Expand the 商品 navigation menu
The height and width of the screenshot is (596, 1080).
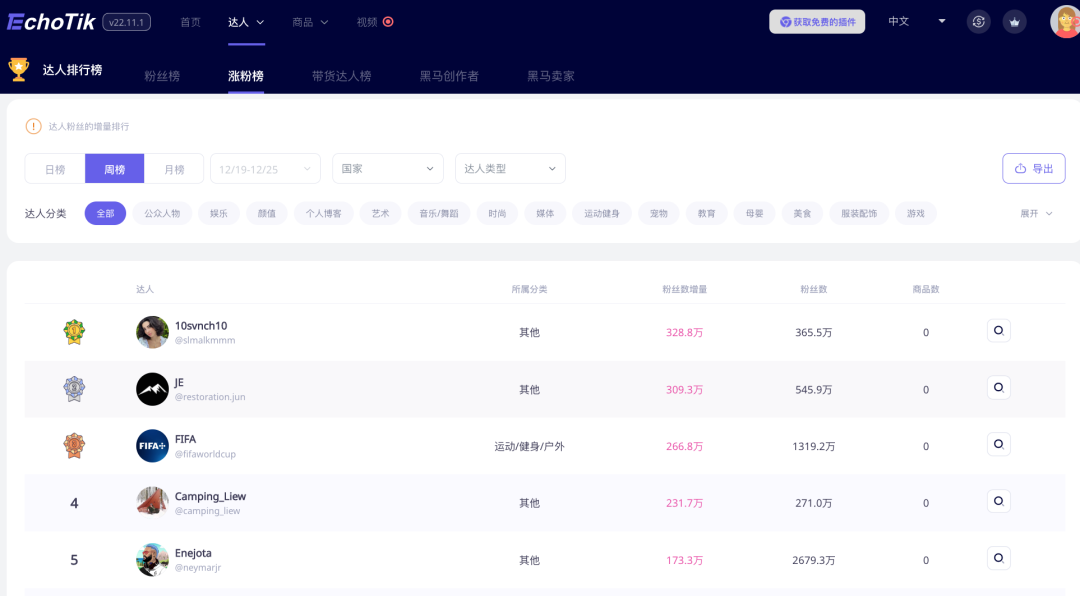coord(310,22)
